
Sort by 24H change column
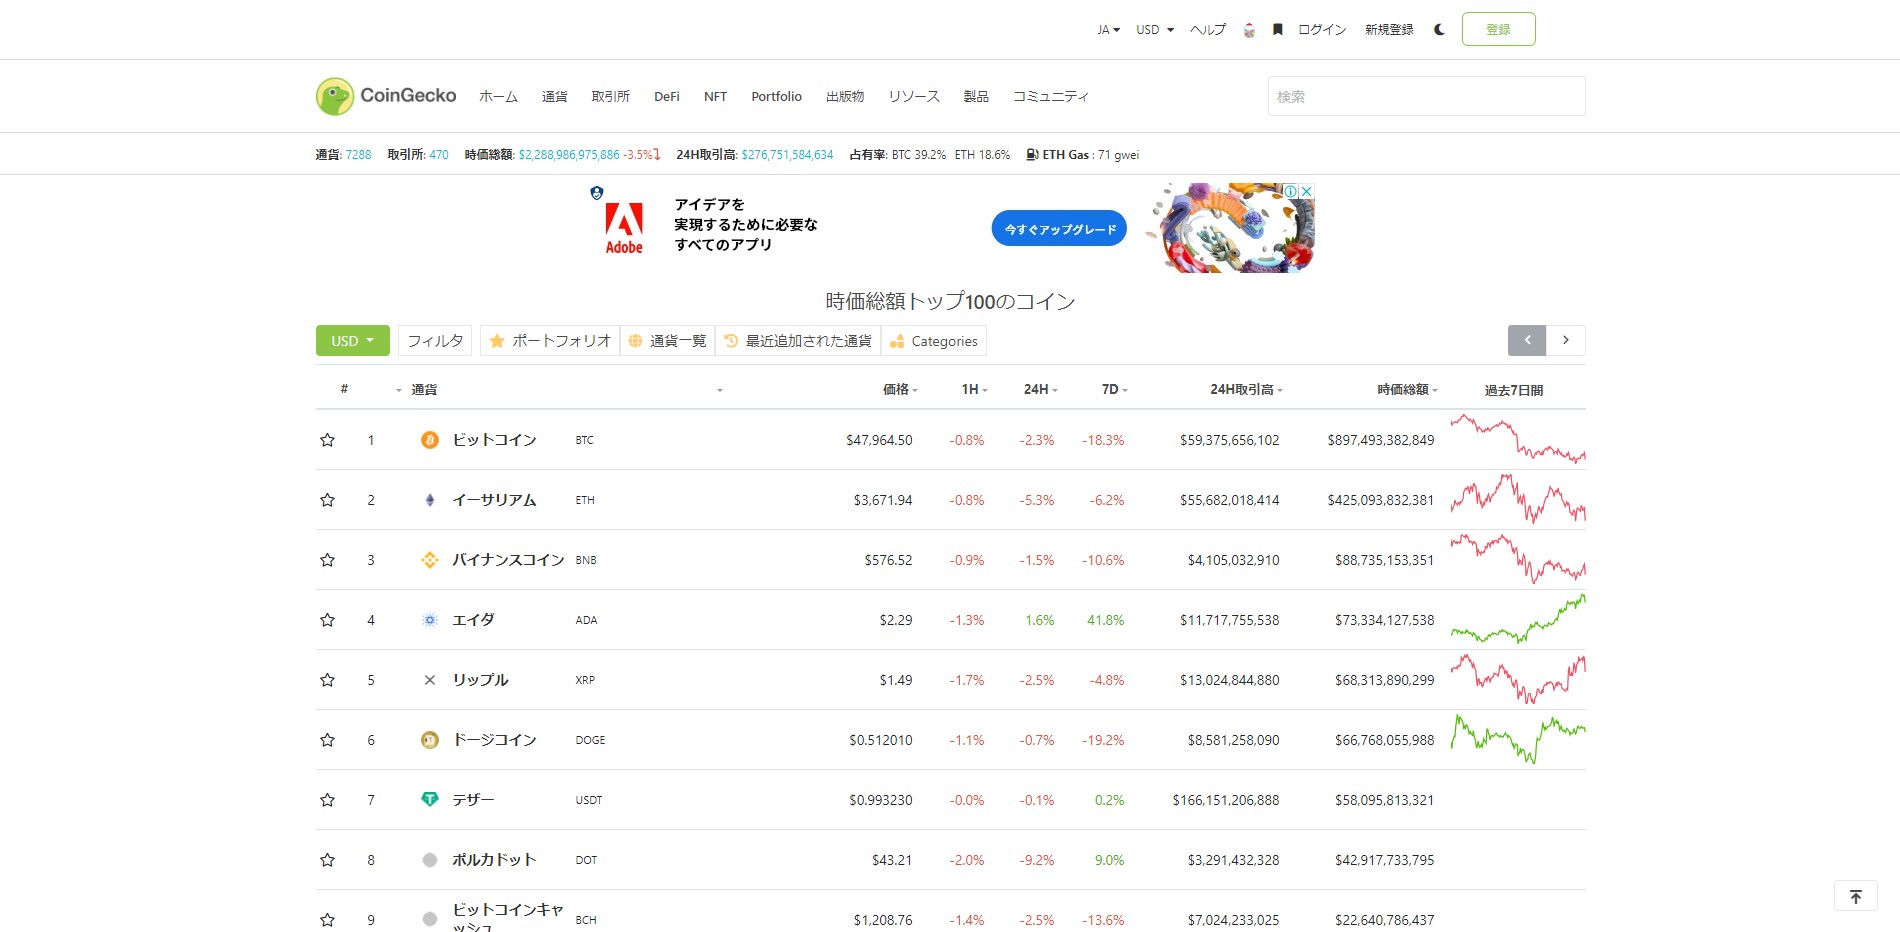(1040, 390)
